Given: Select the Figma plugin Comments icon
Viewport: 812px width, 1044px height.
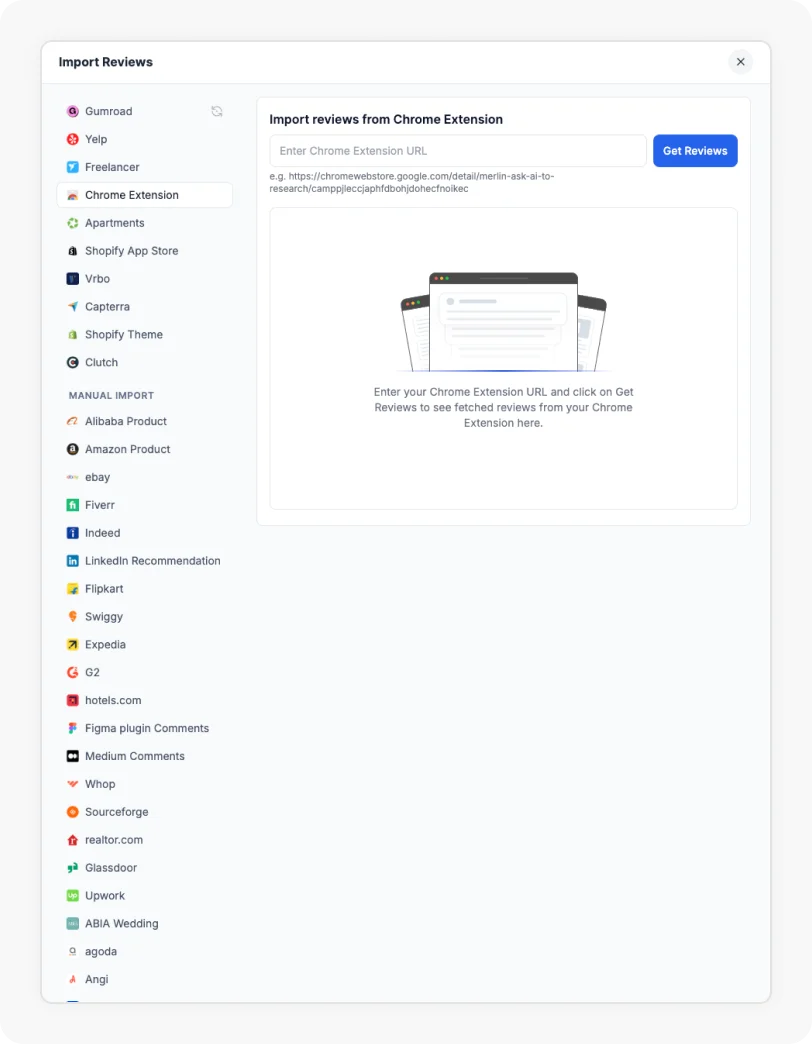Looking at the screenshot, I should (x=73, y=728).
